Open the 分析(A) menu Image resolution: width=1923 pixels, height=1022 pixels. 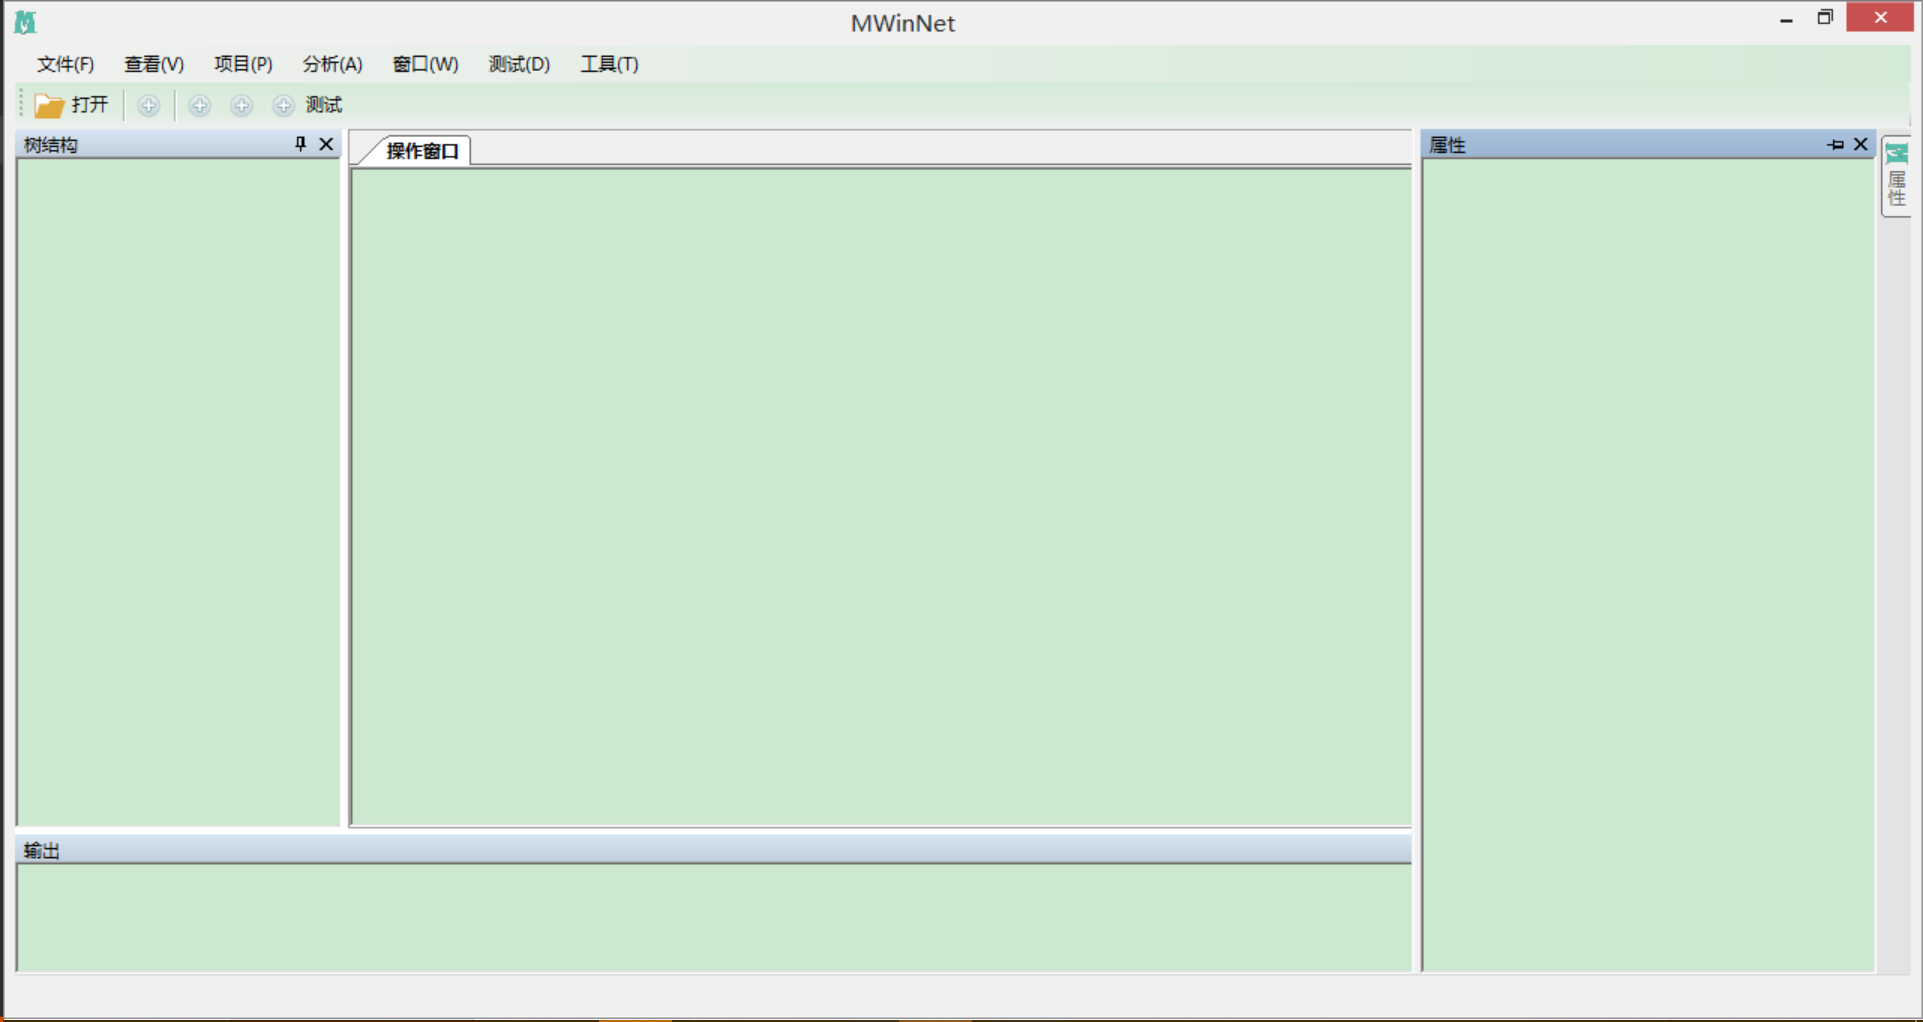[333, 64]
